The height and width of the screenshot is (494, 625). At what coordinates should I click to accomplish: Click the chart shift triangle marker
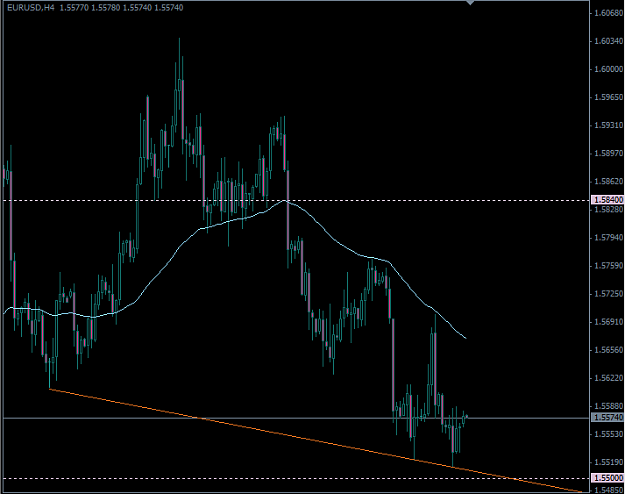coord(470,2)
